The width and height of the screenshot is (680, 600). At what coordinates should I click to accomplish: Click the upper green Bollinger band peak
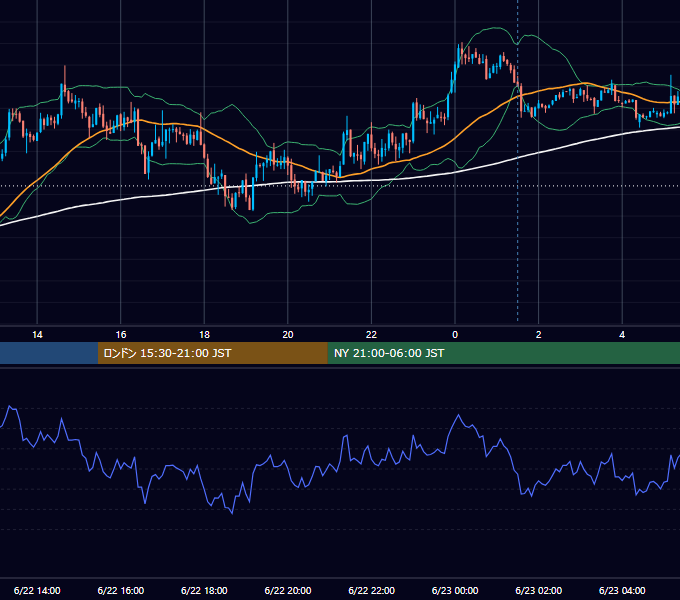click(x=497, y=28)
